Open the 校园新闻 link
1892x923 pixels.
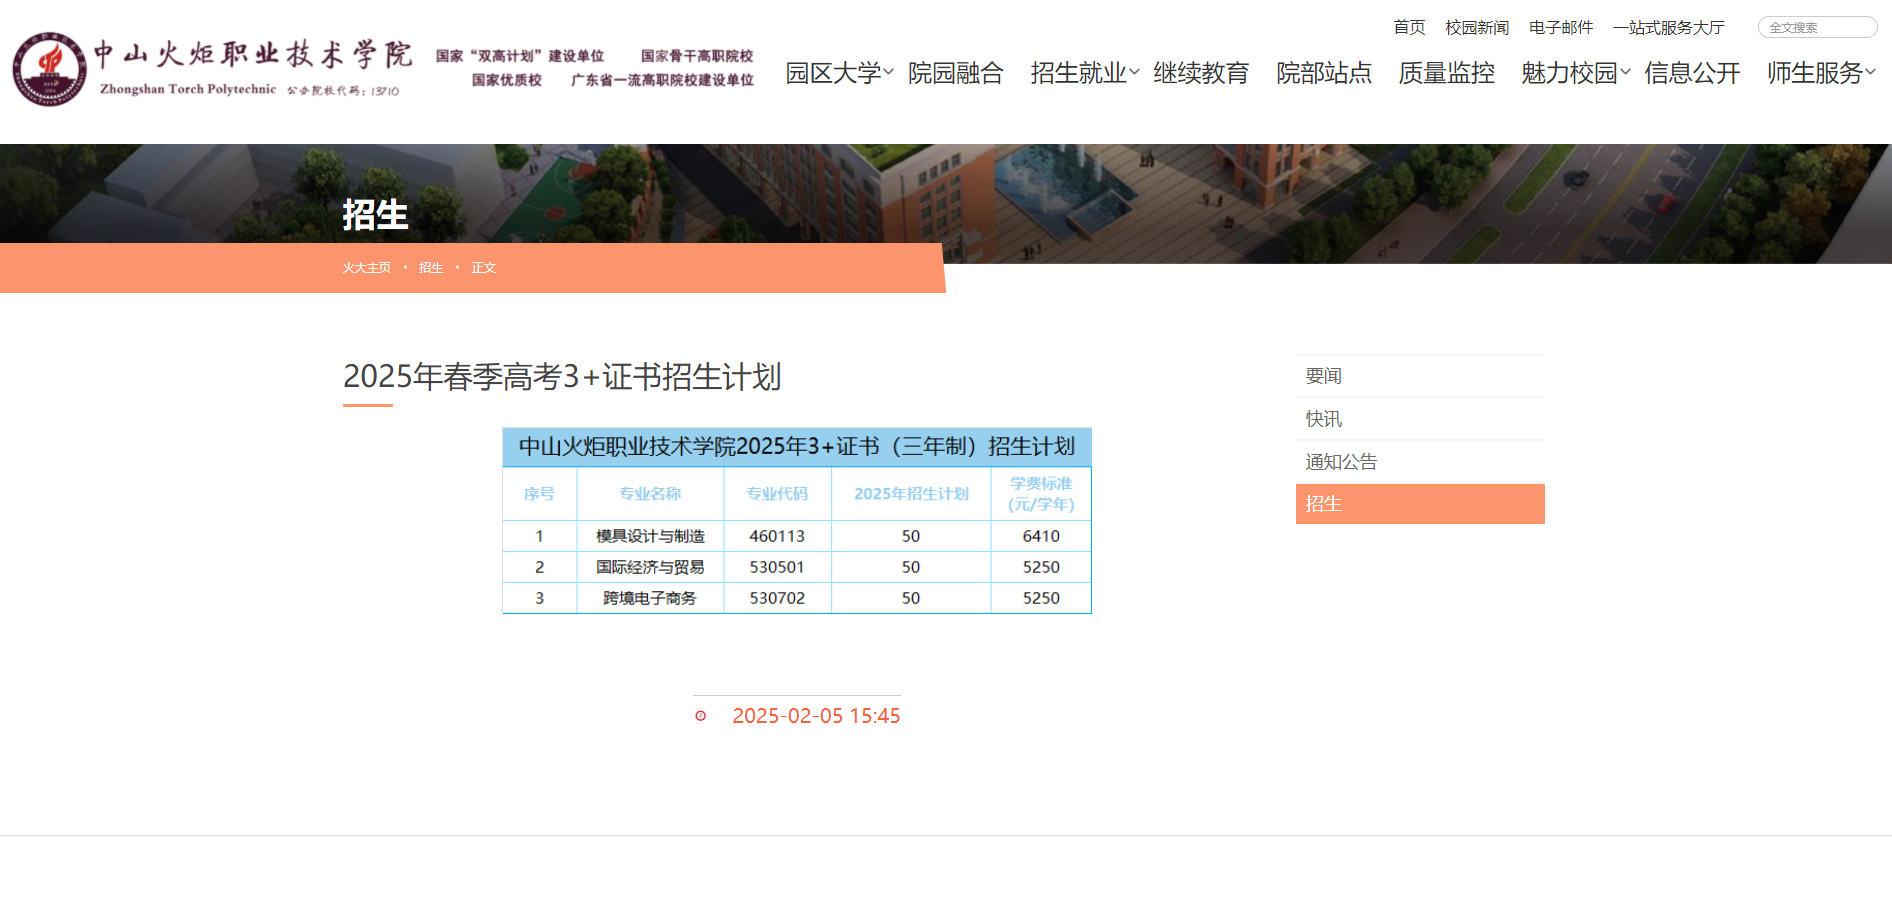point(1476,27)
